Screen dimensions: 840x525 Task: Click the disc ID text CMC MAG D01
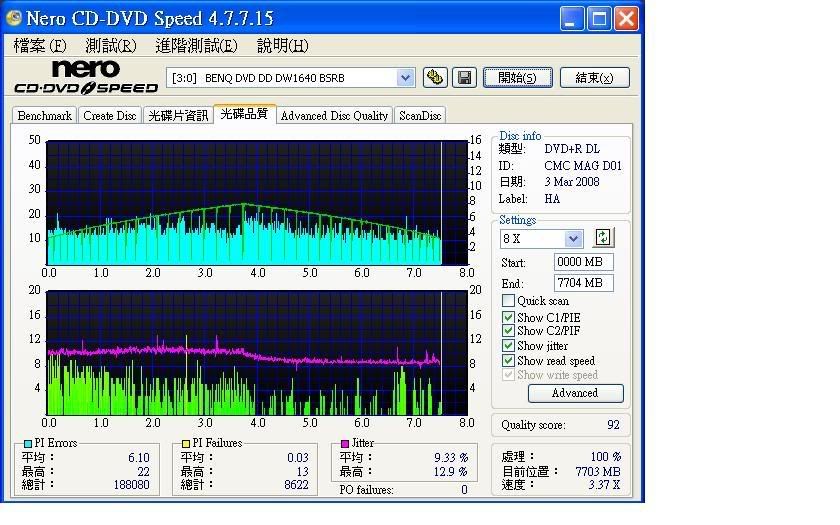583,166
